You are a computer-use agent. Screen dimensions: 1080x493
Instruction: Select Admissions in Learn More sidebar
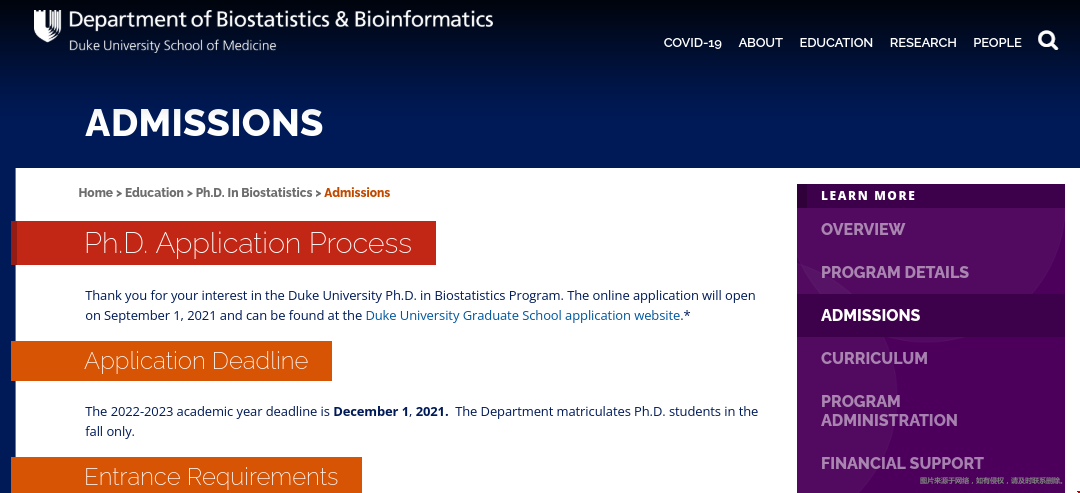coord(870,316)
